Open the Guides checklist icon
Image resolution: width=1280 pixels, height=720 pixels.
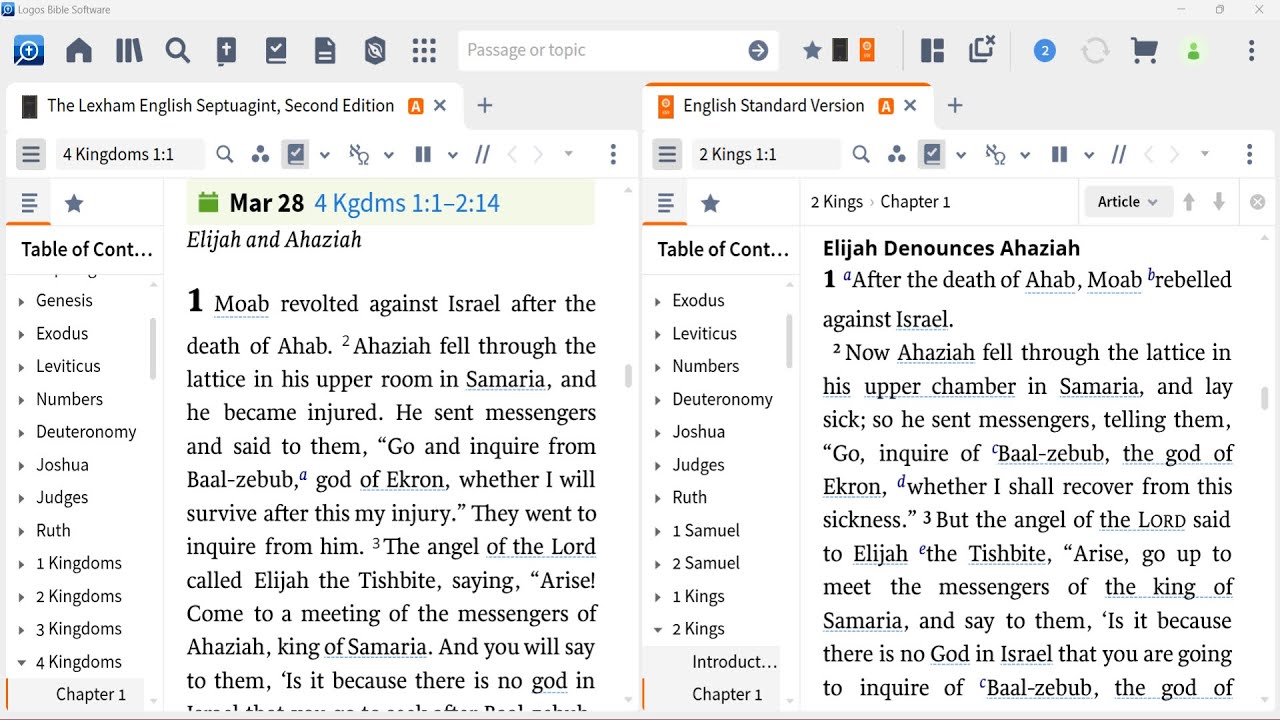276,50
